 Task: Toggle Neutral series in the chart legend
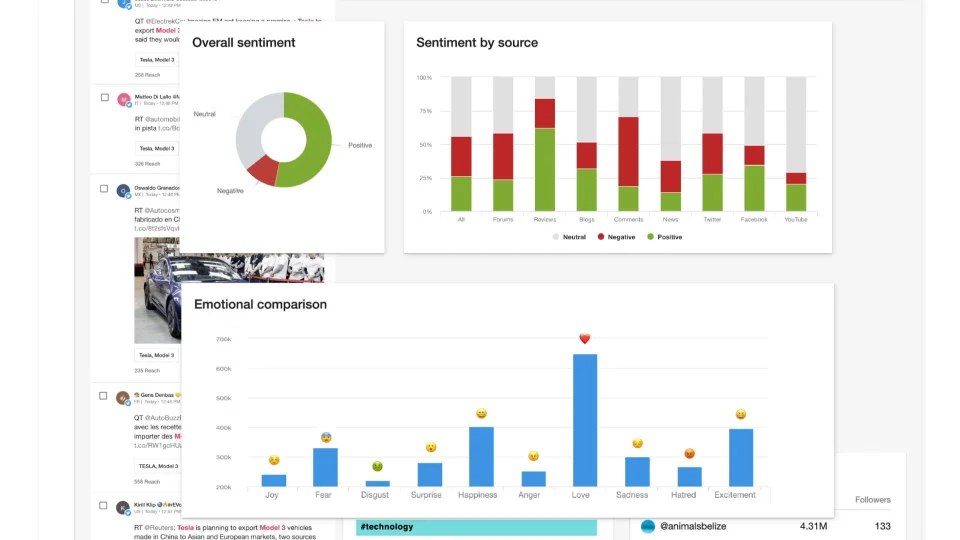(x=569, y=237)
